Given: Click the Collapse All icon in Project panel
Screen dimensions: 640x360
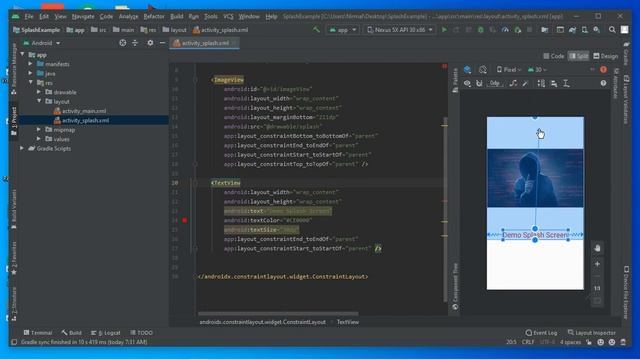Looking at the screenshot, I should tap(135, 43).
